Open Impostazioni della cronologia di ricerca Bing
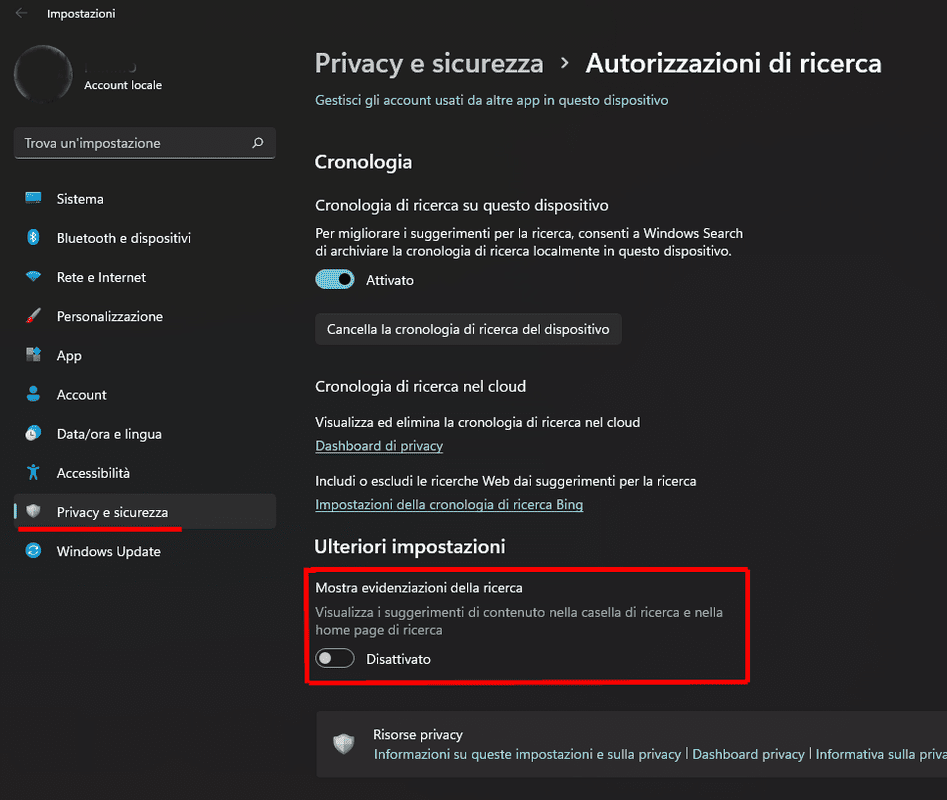947x800 pixels. (449, 504)
